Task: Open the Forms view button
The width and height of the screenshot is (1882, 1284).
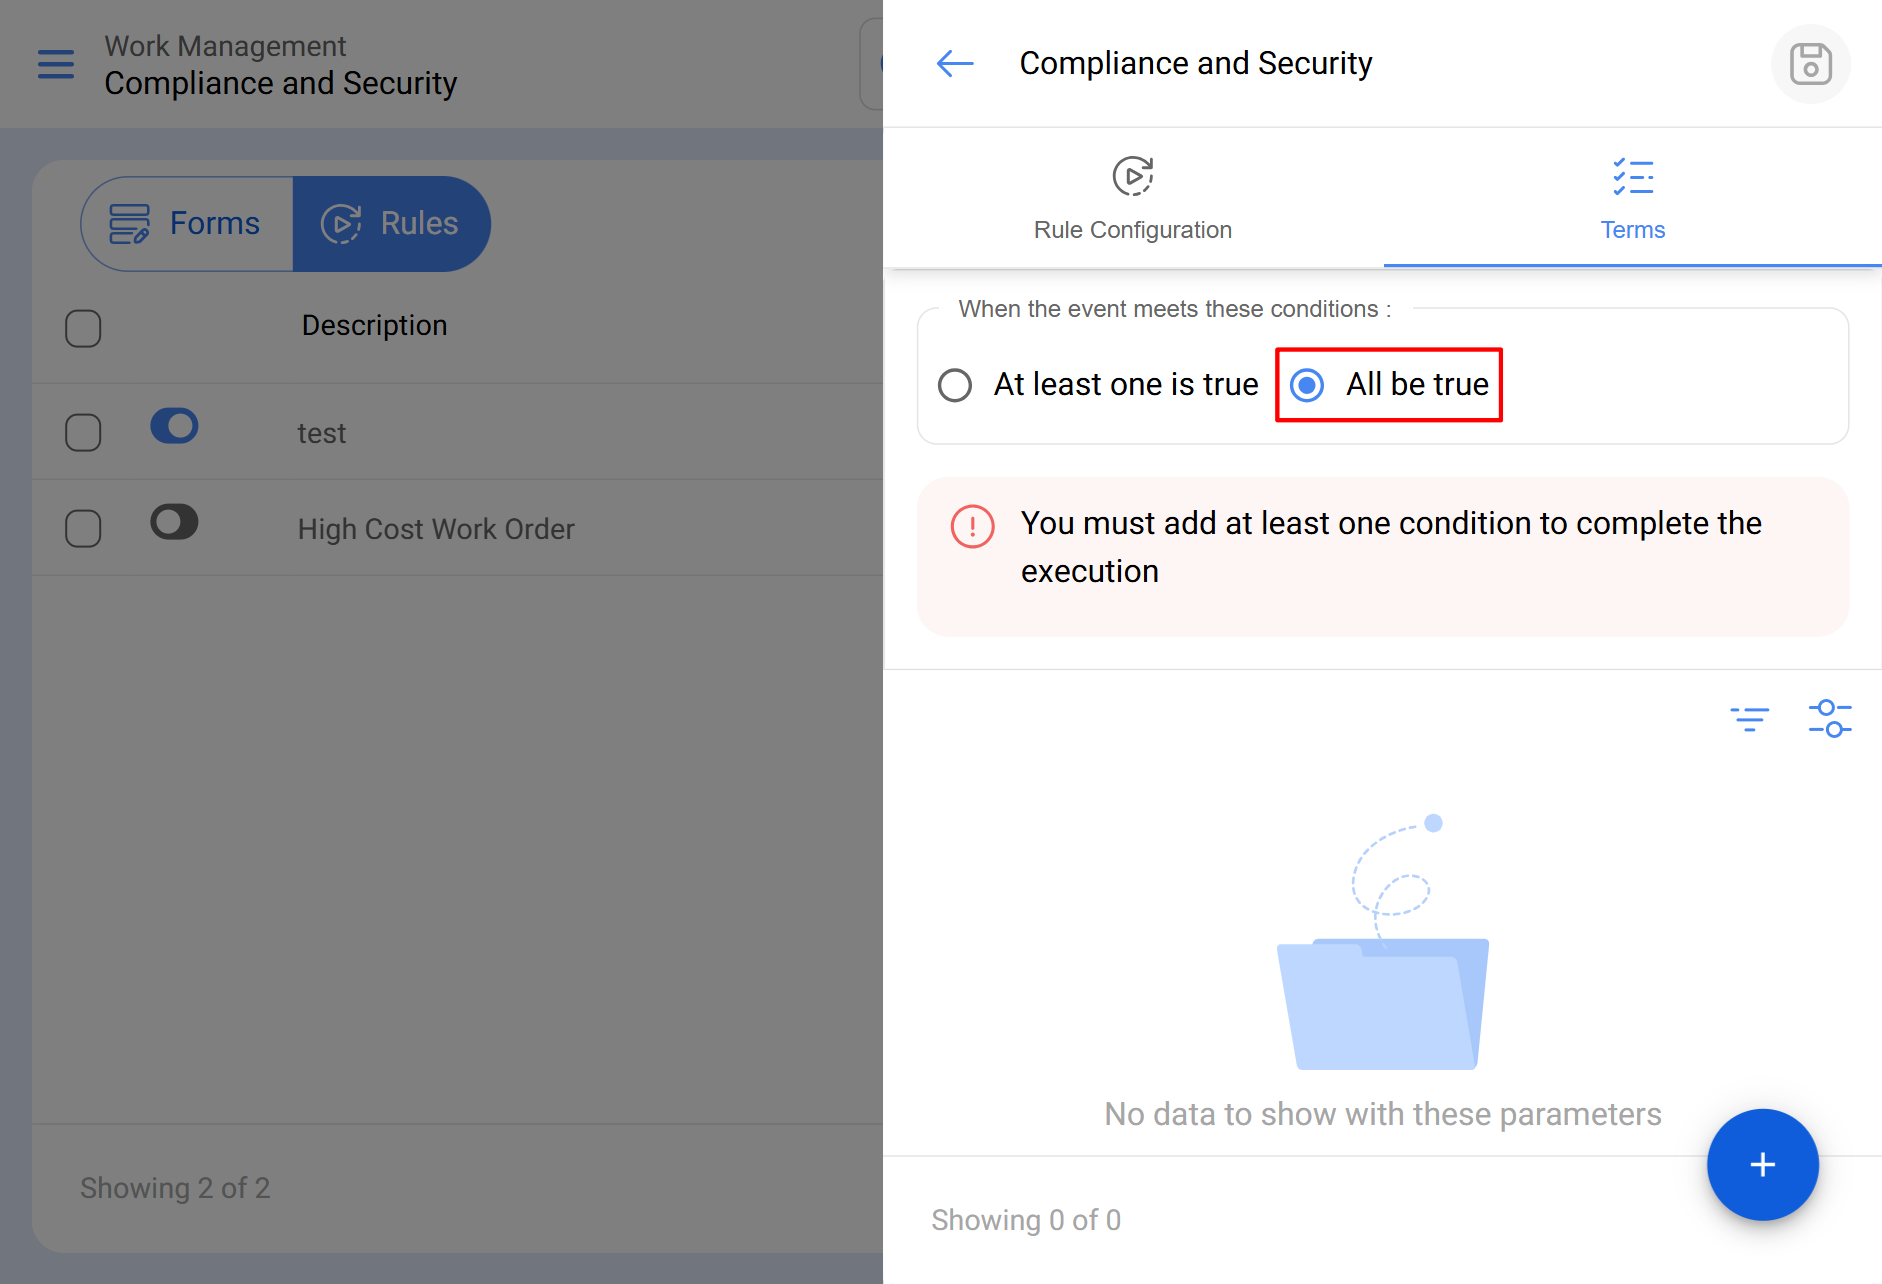Action: click(187, 224)
